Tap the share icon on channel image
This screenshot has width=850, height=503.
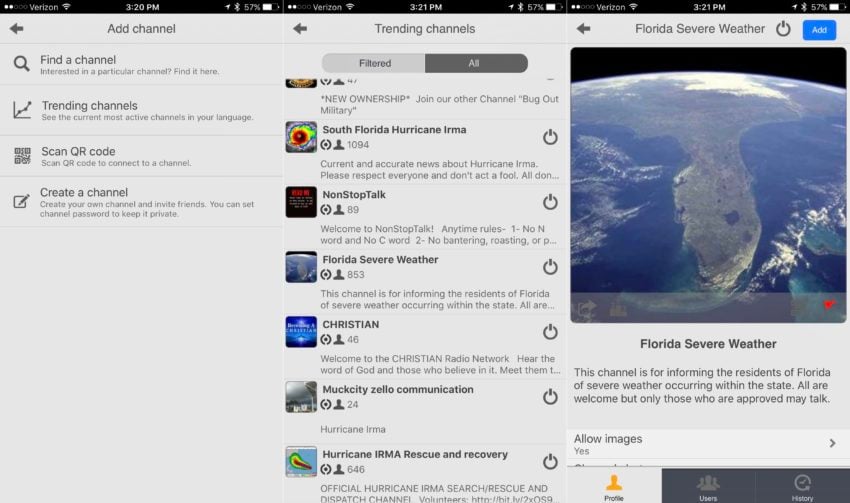(x=587, y=308)
